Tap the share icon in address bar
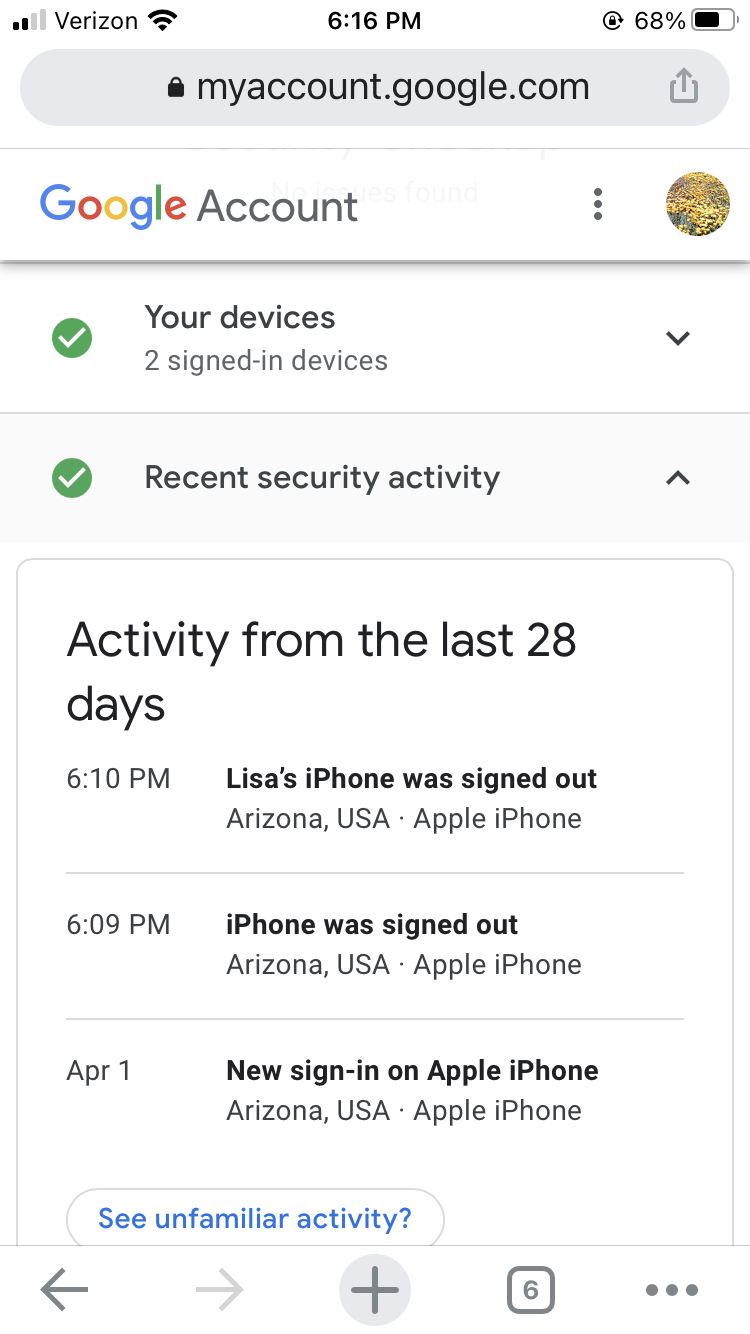Viewport: 750px width, 1334px height. 683,87
